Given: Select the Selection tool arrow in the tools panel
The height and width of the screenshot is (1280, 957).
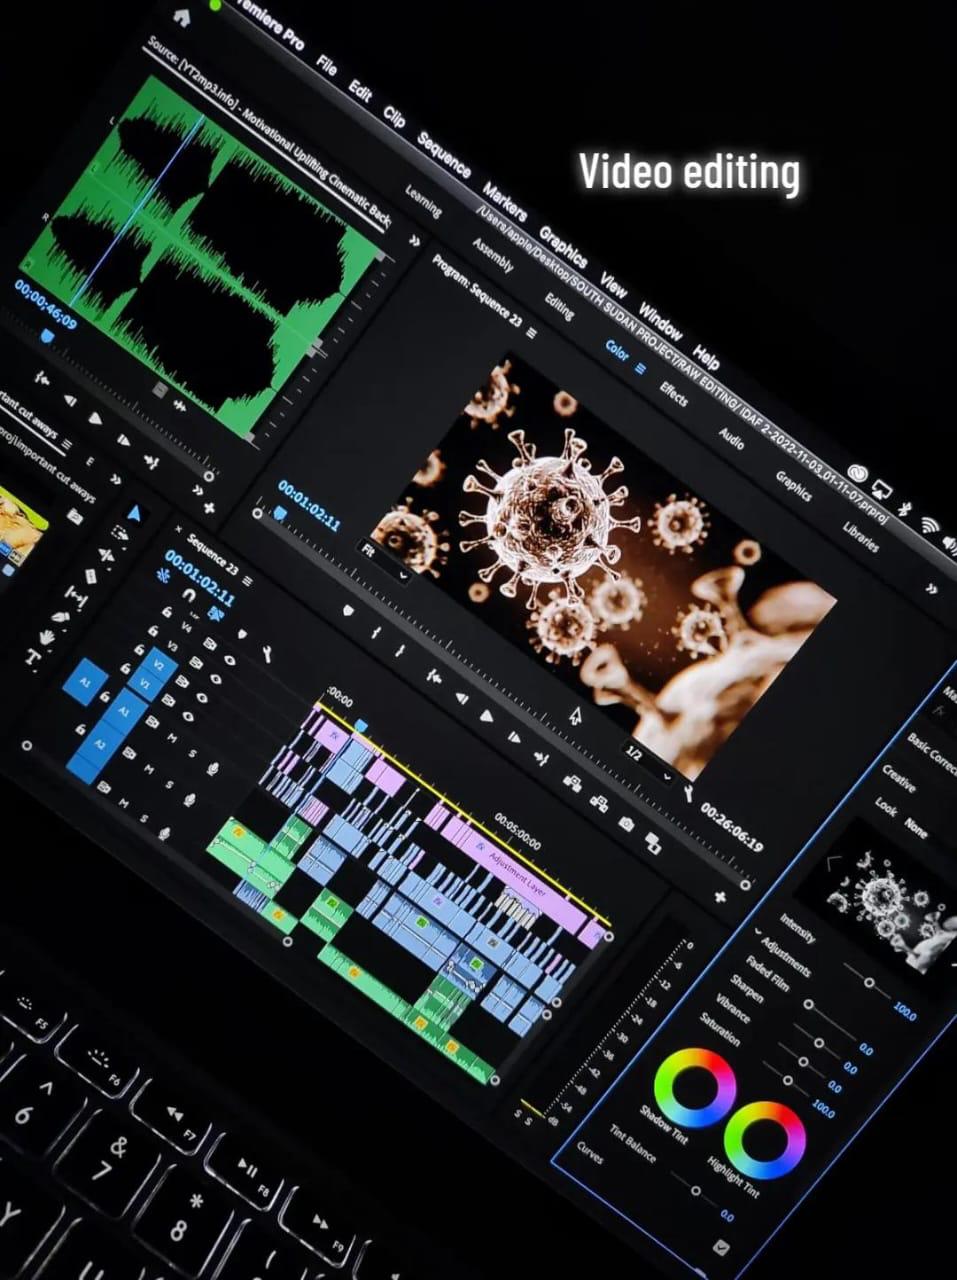Looking at the screenshot, I should point(134,513).
